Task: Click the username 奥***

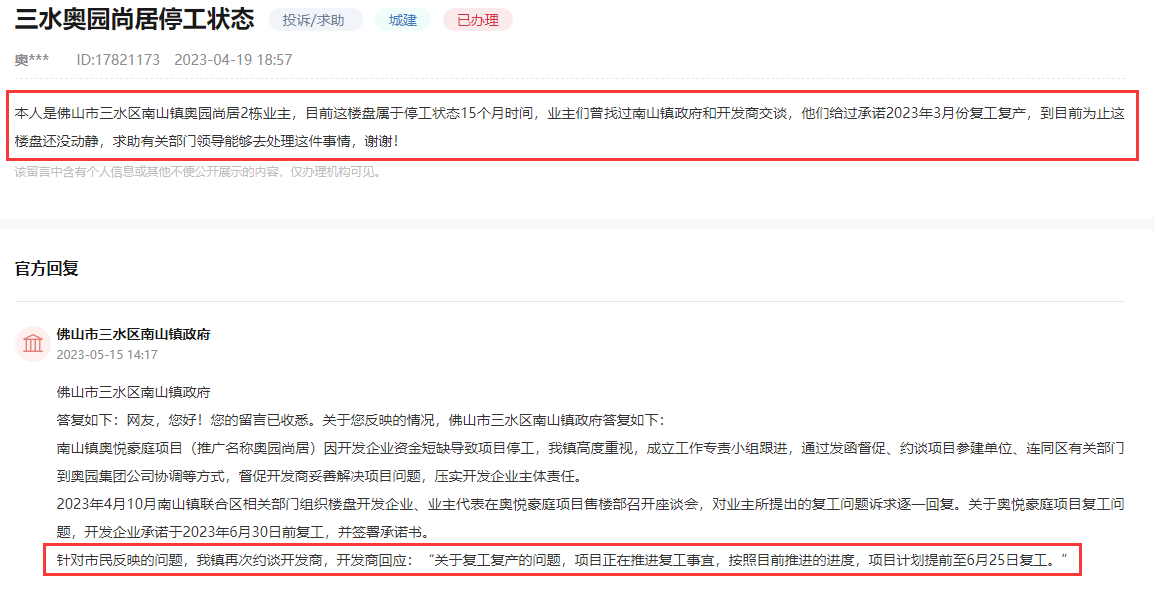Action: pyautogui.click(x=32, y=60)
